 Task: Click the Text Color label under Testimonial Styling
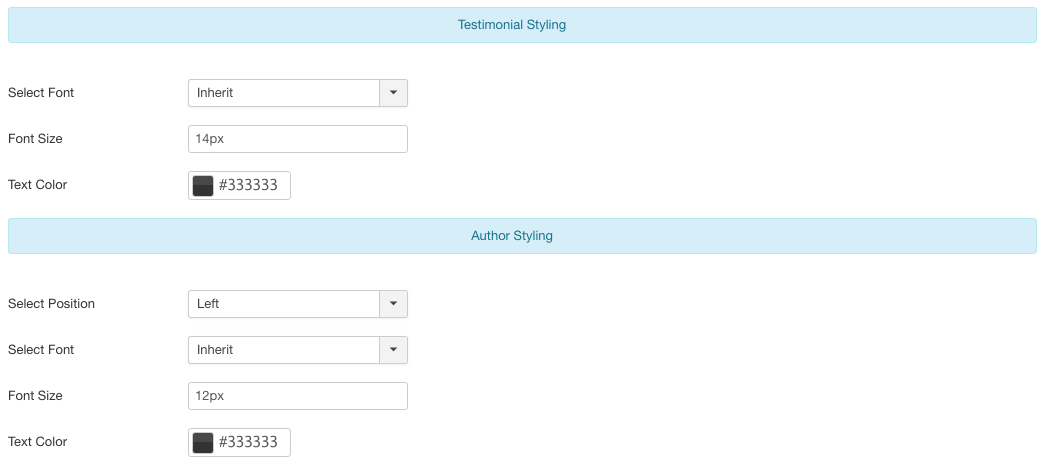coord(37,185)
